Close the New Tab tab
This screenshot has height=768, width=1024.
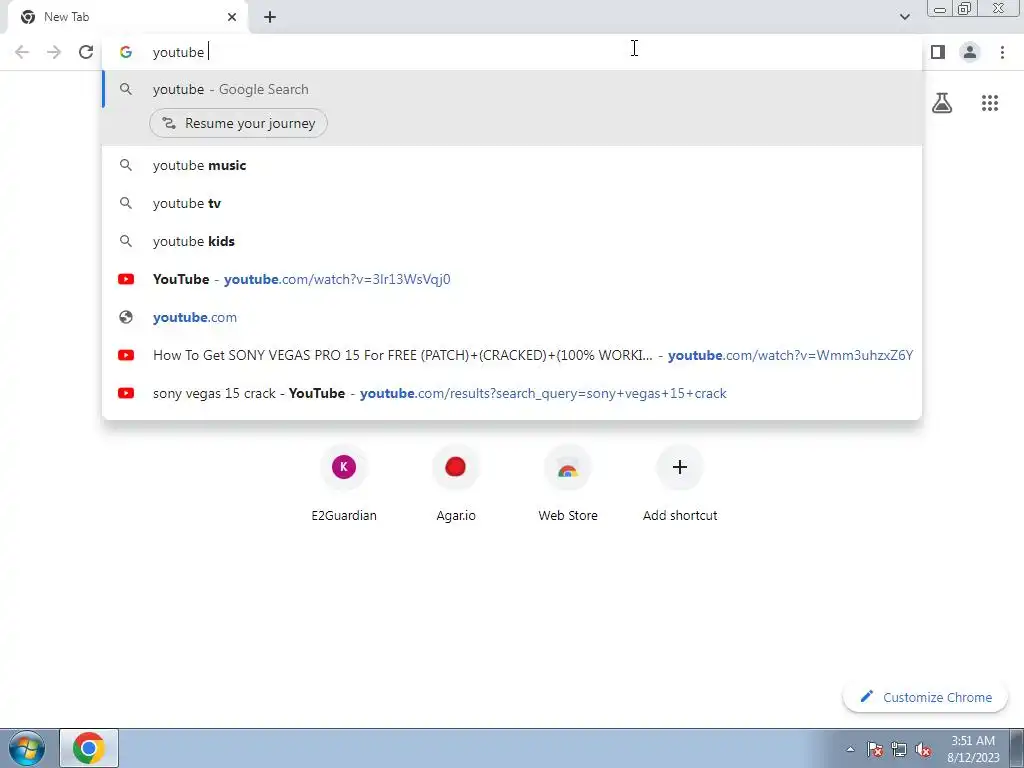tap(232, 17)
